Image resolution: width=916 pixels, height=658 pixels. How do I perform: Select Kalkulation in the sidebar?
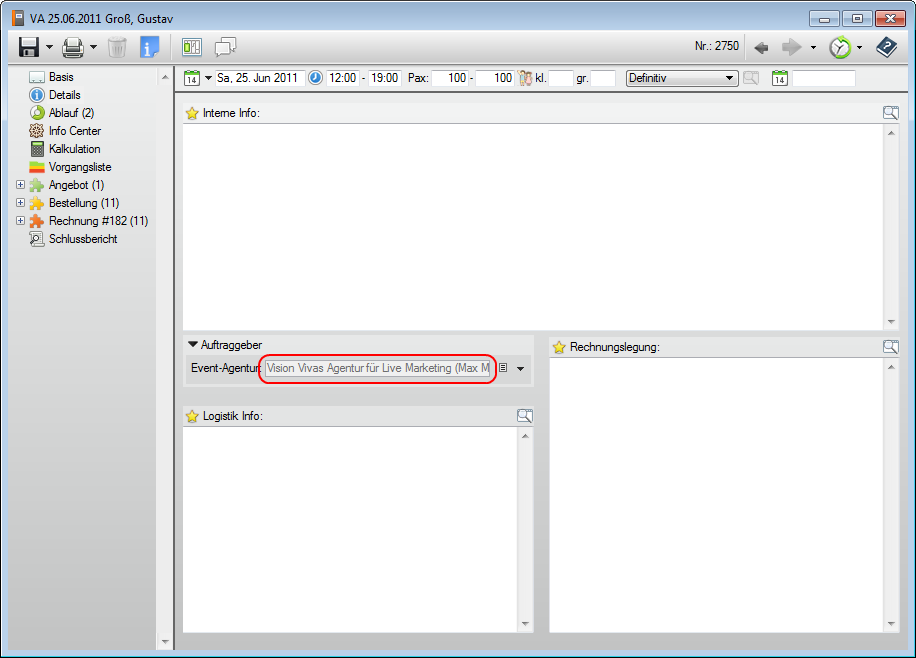tap(74, 149)
